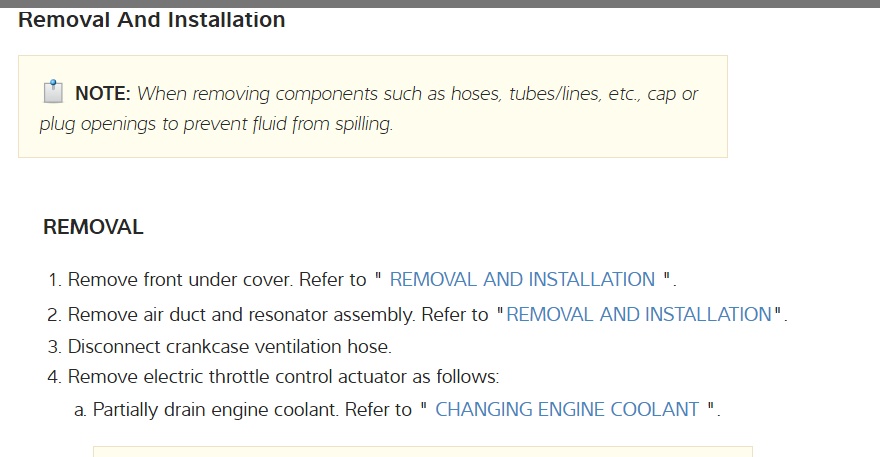Follow the CHANGING ENGINE COOLANT link
Screen dimensions: 880x457
point(567,410)
